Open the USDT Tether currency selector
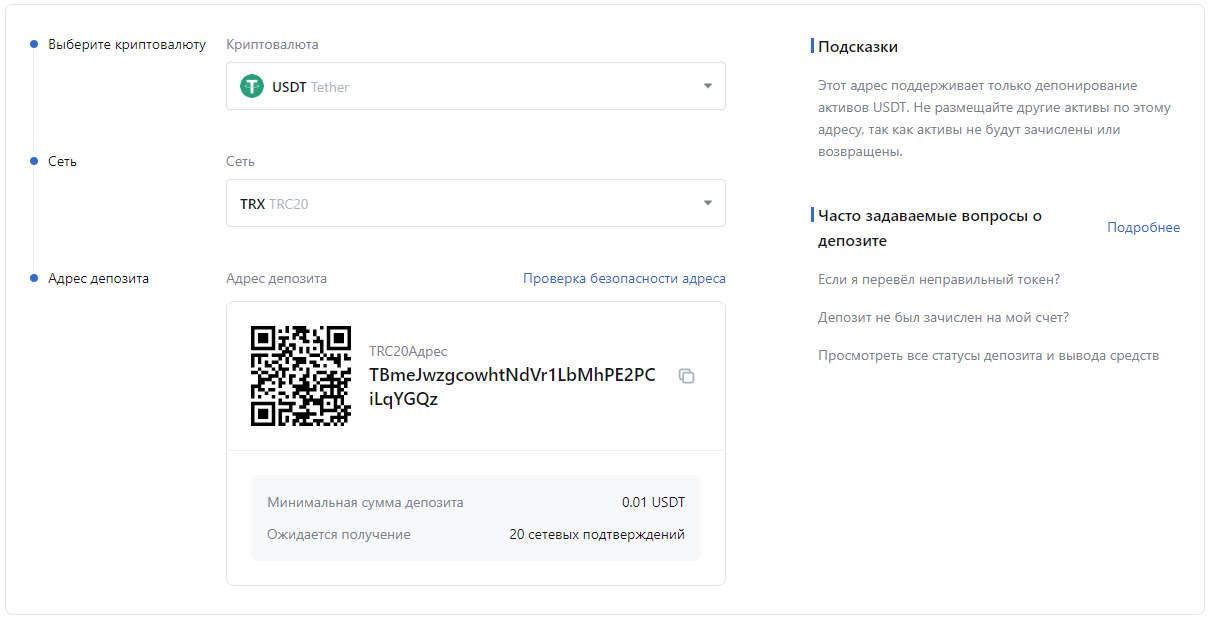Viewport: 1211px width, 619px height. pos(475,87)
